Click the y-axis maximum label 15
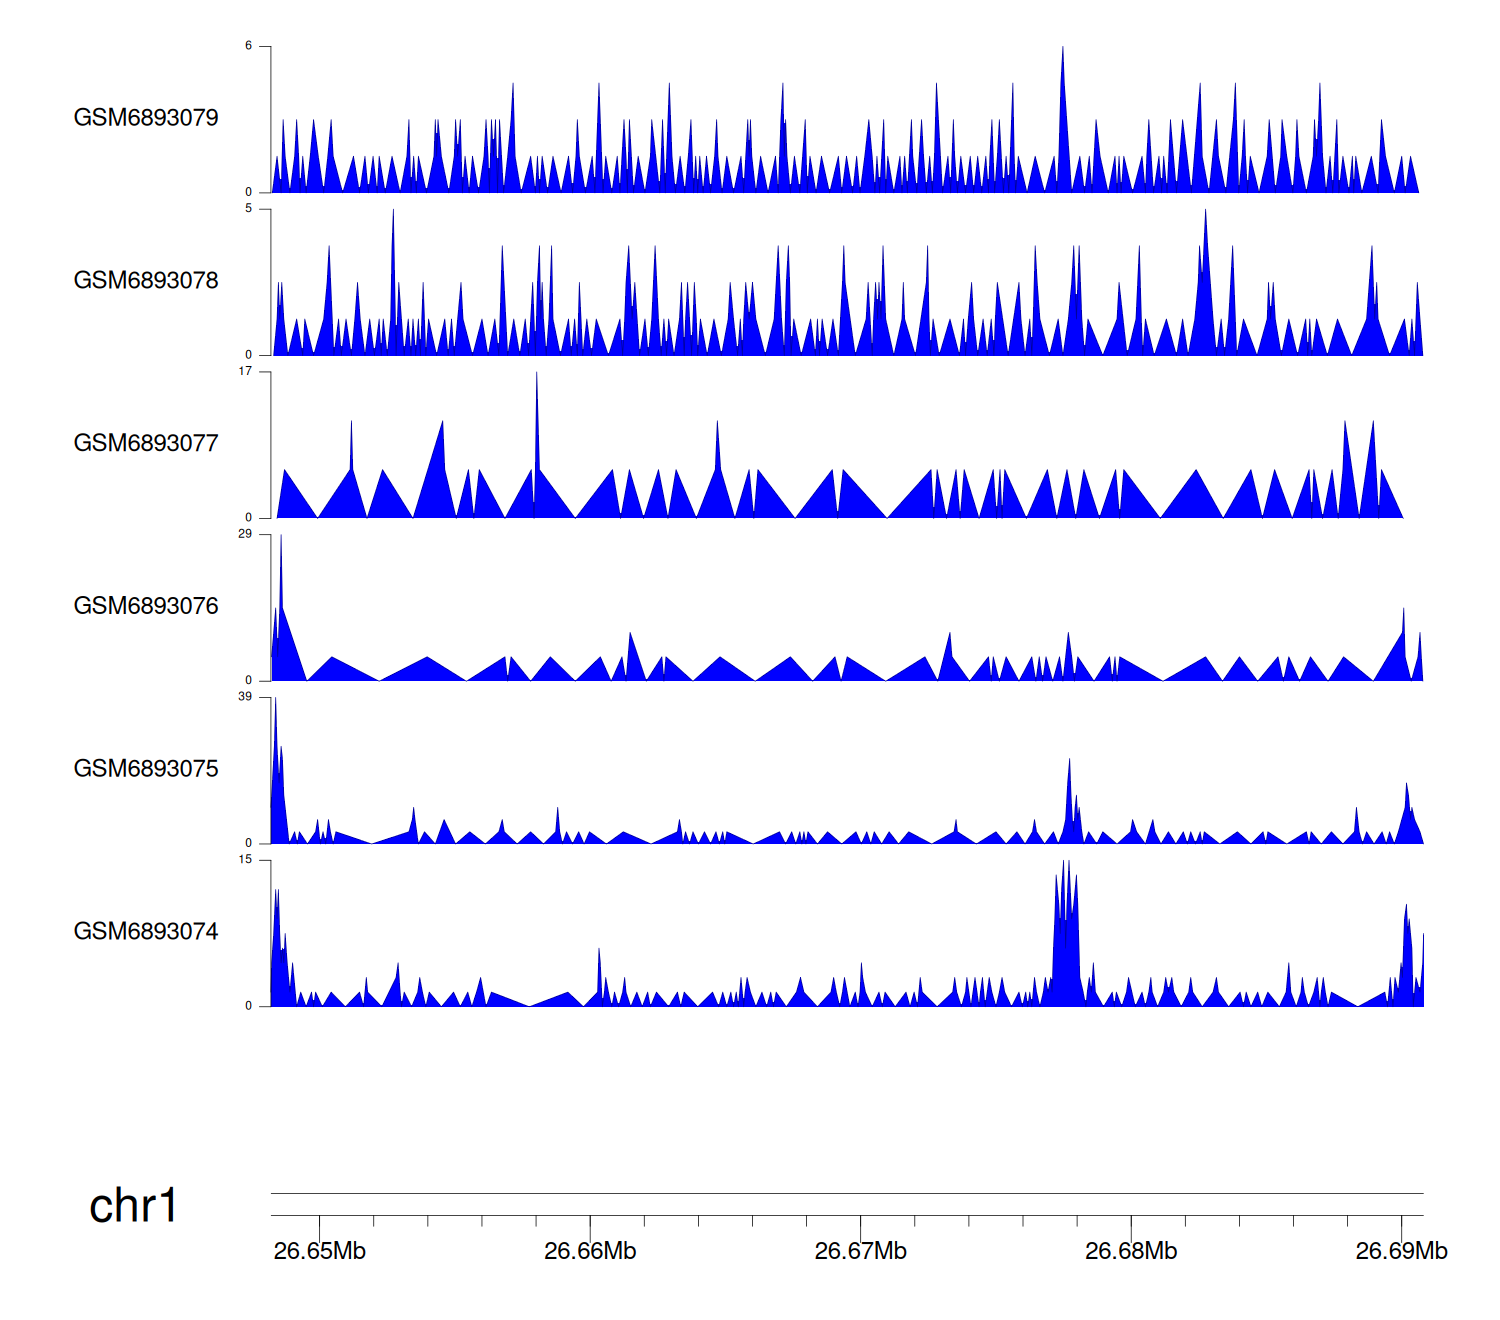 245,860
